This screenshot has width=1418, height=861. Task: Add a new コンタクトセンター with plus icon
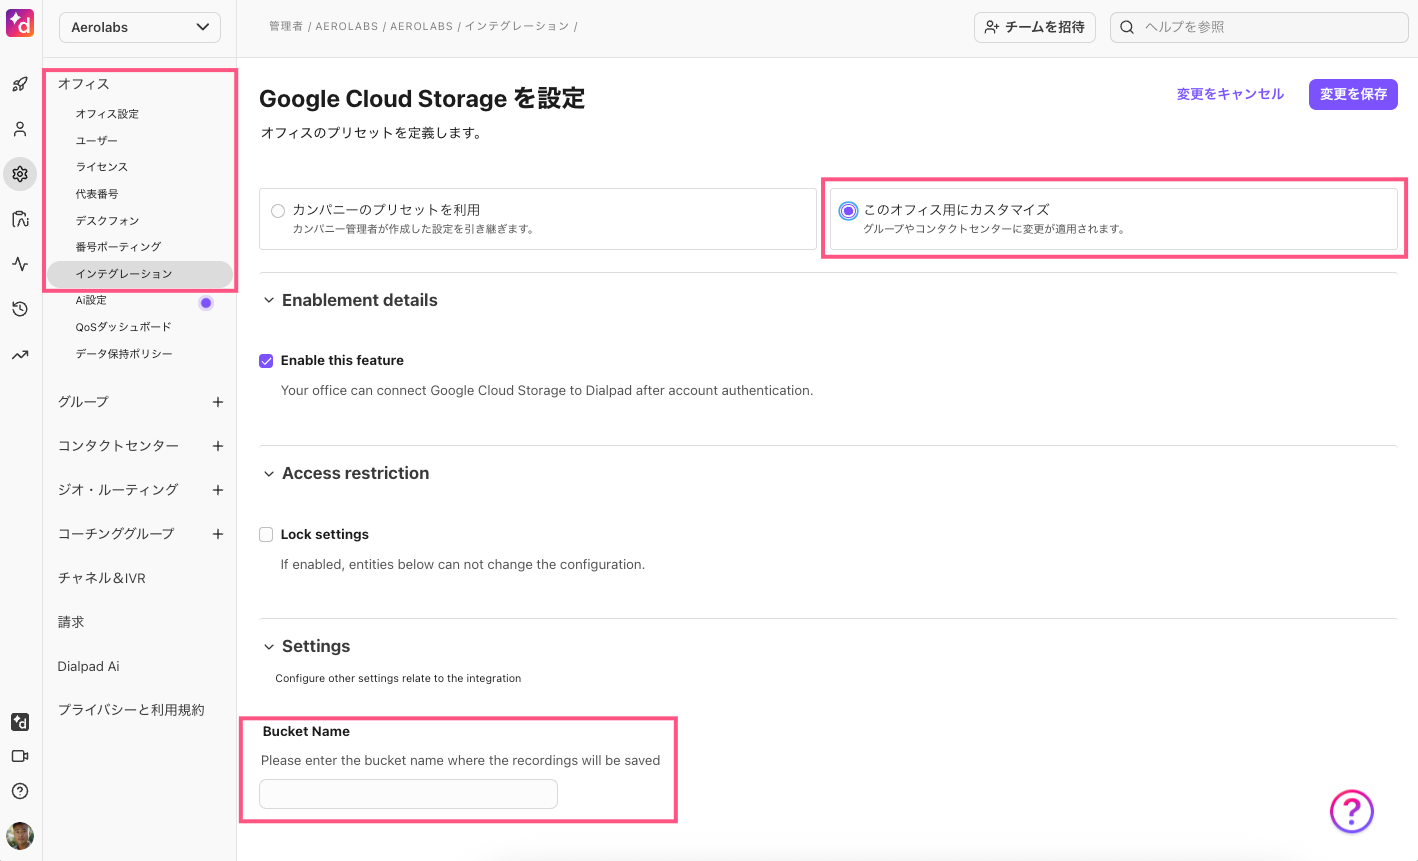pyautogui.click(x=218, y=446)
